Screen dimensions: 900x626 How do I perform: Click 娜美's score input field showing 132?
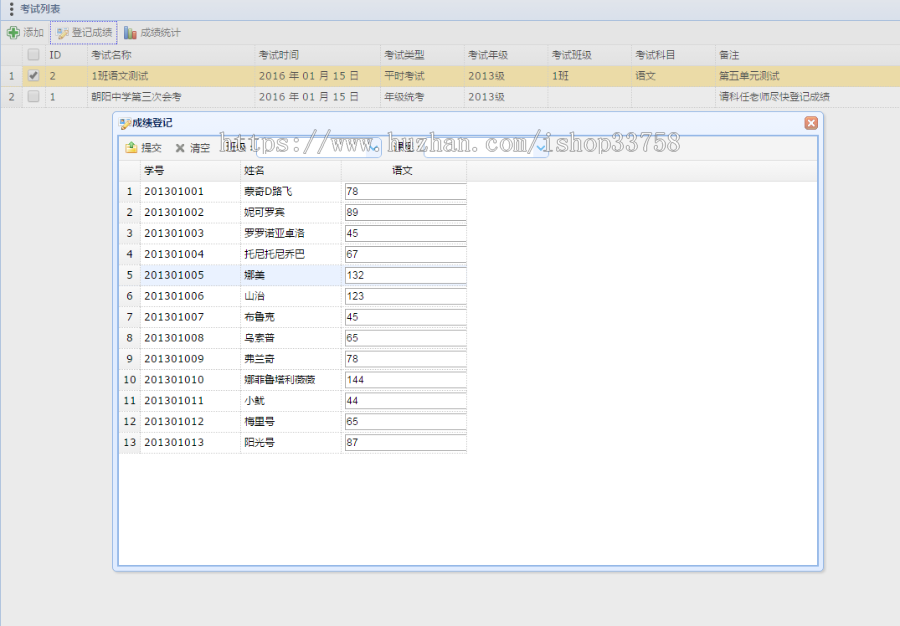click(x=404, y=274)
